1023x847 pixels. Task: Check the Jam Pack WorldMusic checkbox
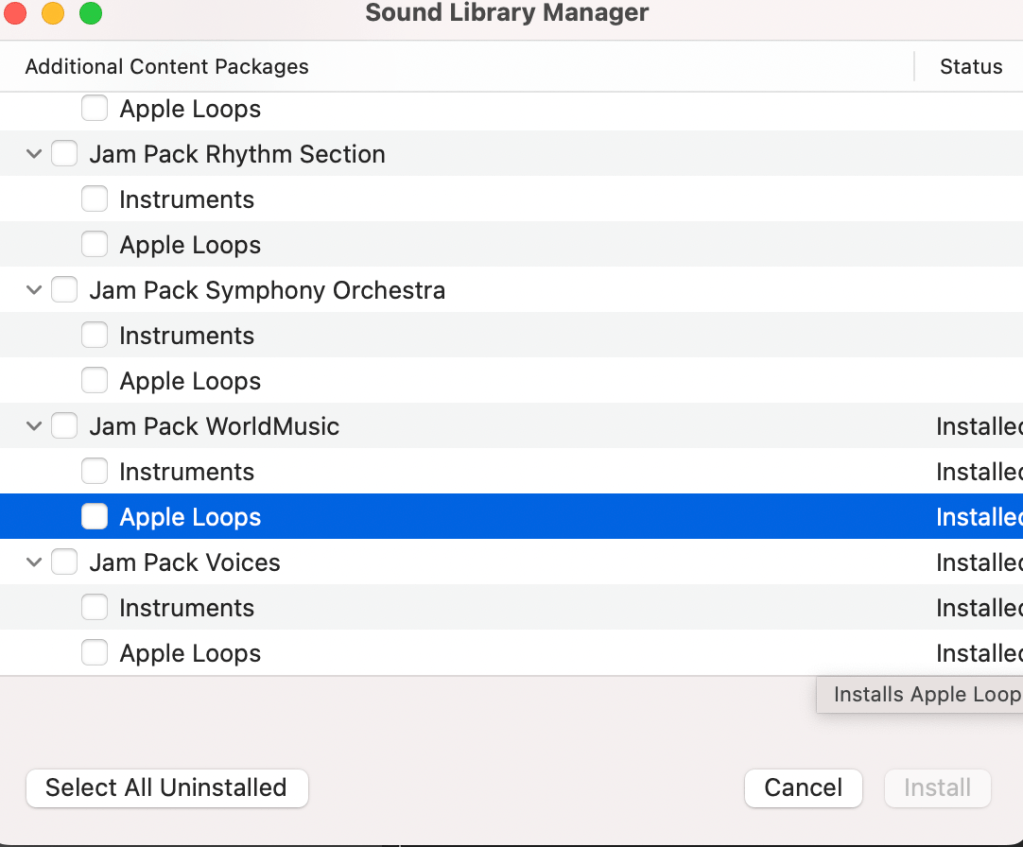(64, 426)
